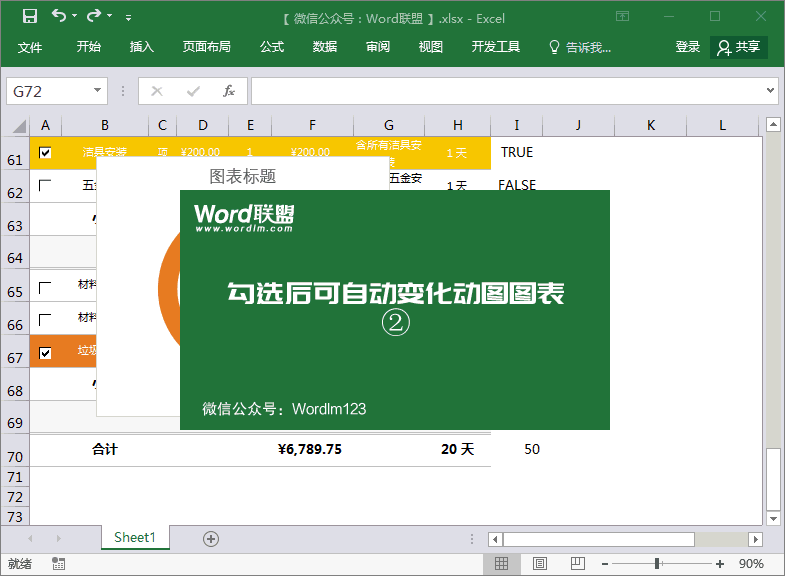
Task: Click Ribbon Display Options icon
Action: (622, 17)
